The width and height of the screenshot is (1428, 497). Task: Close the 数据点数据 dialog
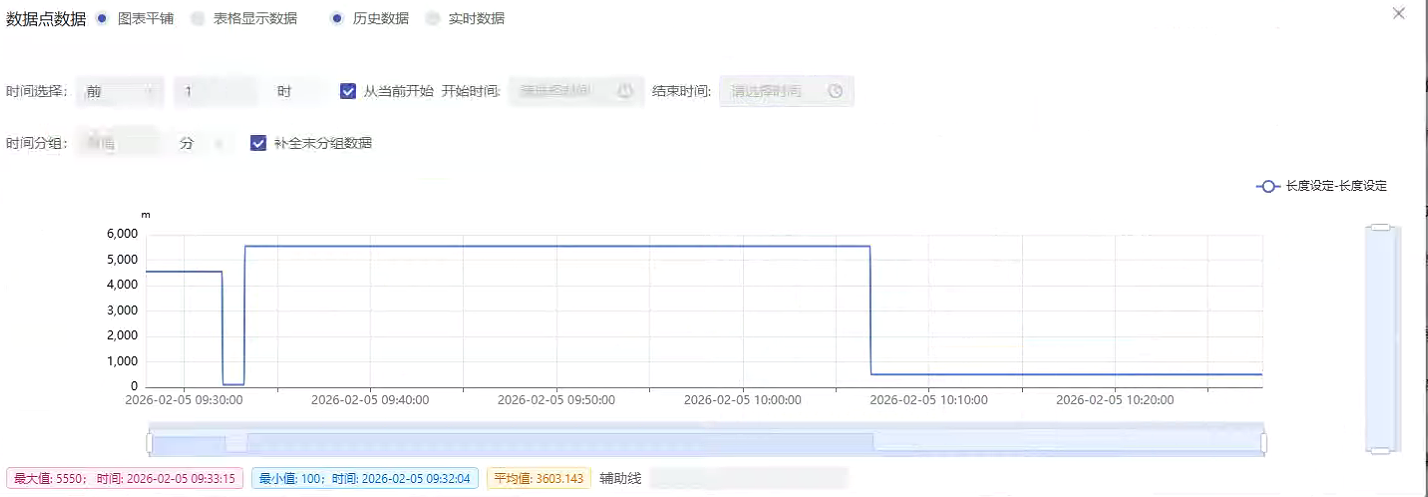tap(1398, 14)
